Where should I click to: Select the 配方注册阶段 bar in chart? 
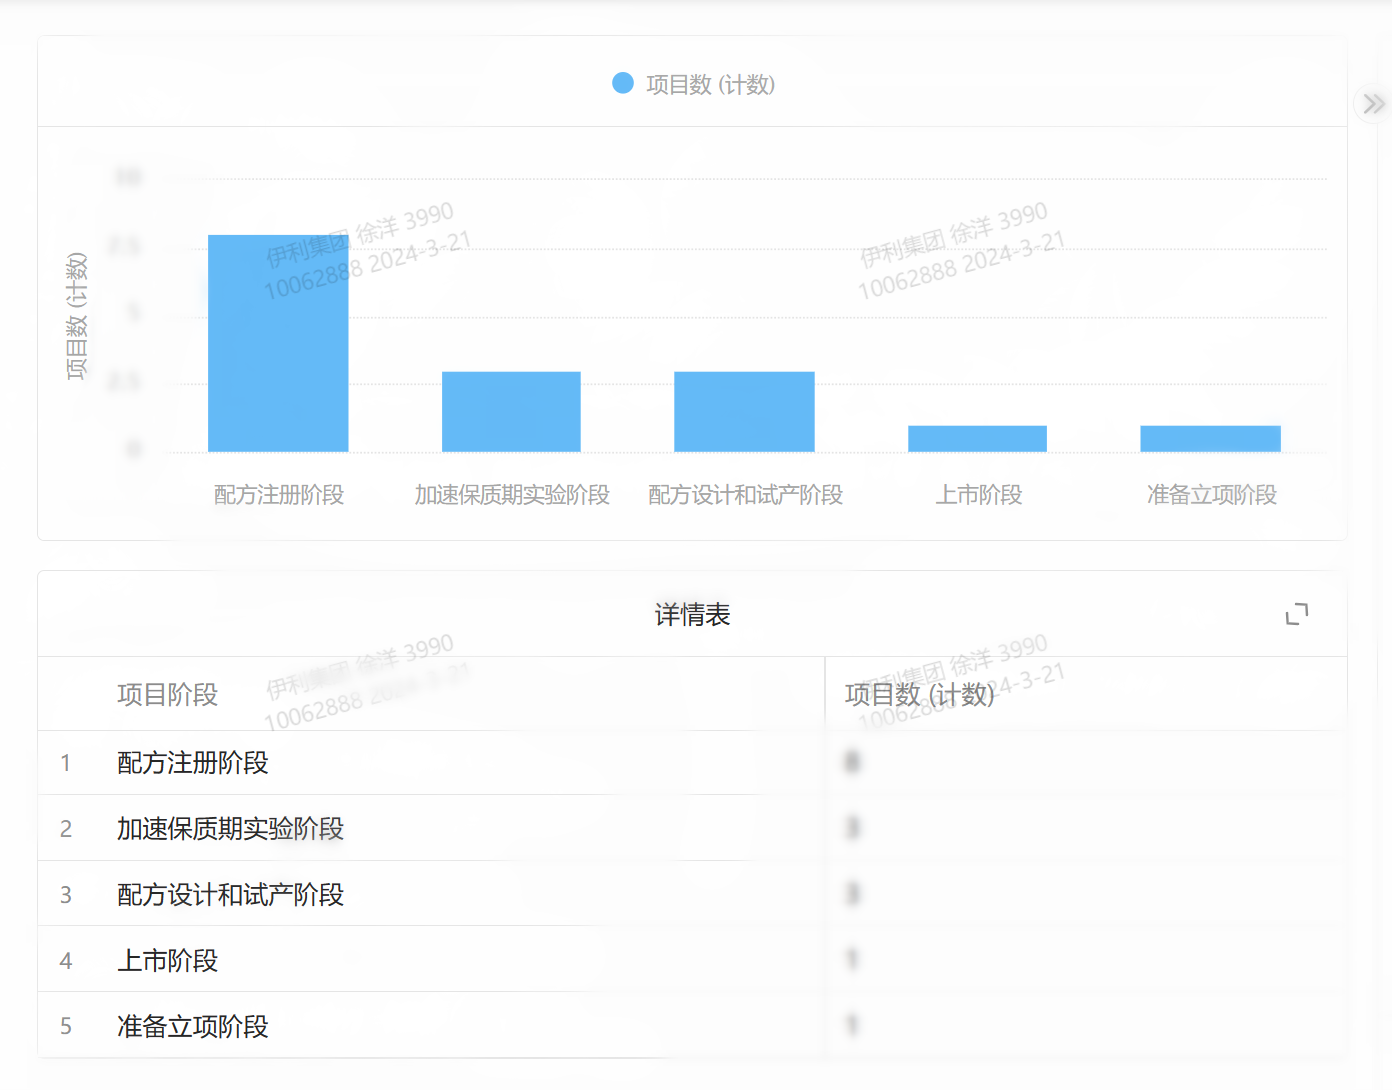[278, 343]
